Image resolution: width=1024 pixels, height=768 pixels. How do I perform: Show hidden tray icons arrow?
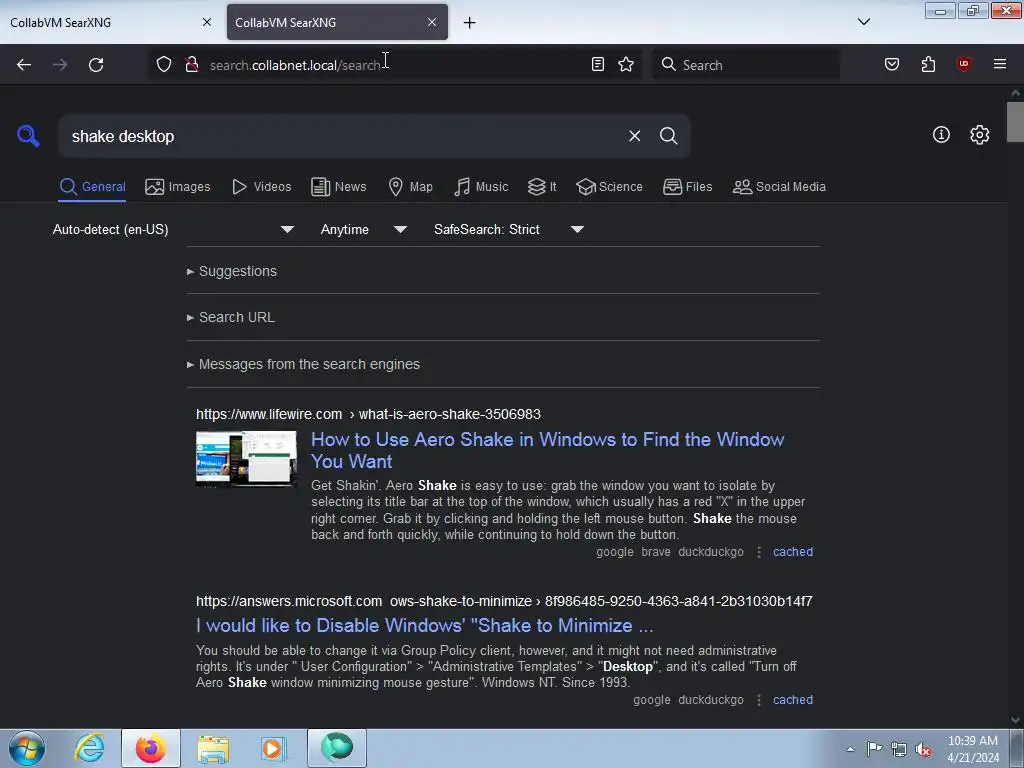[850, 749]
